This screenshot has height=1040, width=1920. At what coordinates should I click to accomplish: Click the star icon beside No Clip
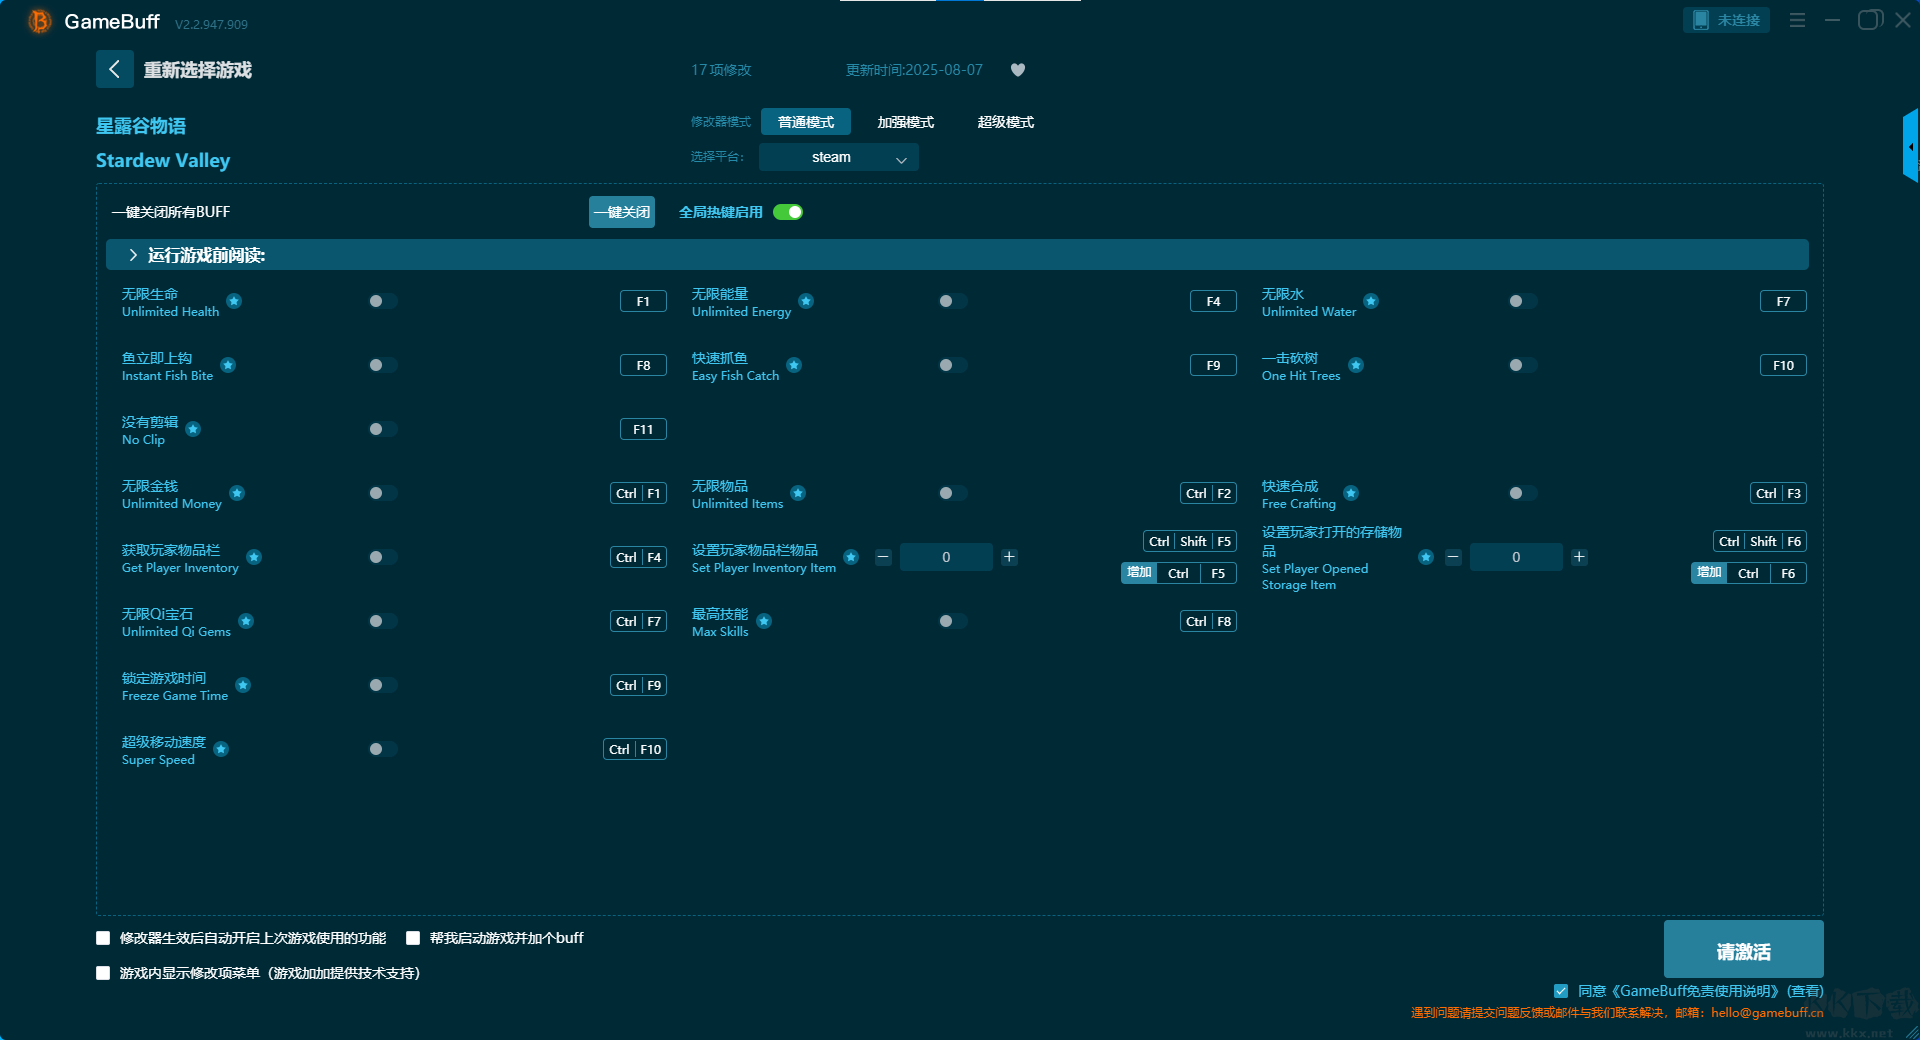pyautogui.click(x=193, y=429)
